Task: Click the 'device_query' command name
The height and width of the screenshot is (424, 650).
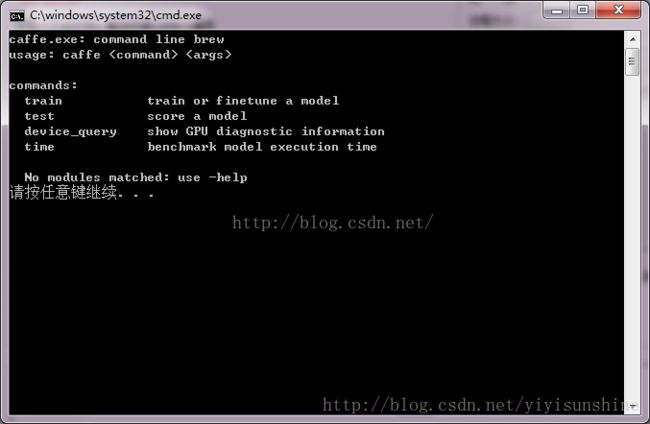Action: click(x=70, y=132)
